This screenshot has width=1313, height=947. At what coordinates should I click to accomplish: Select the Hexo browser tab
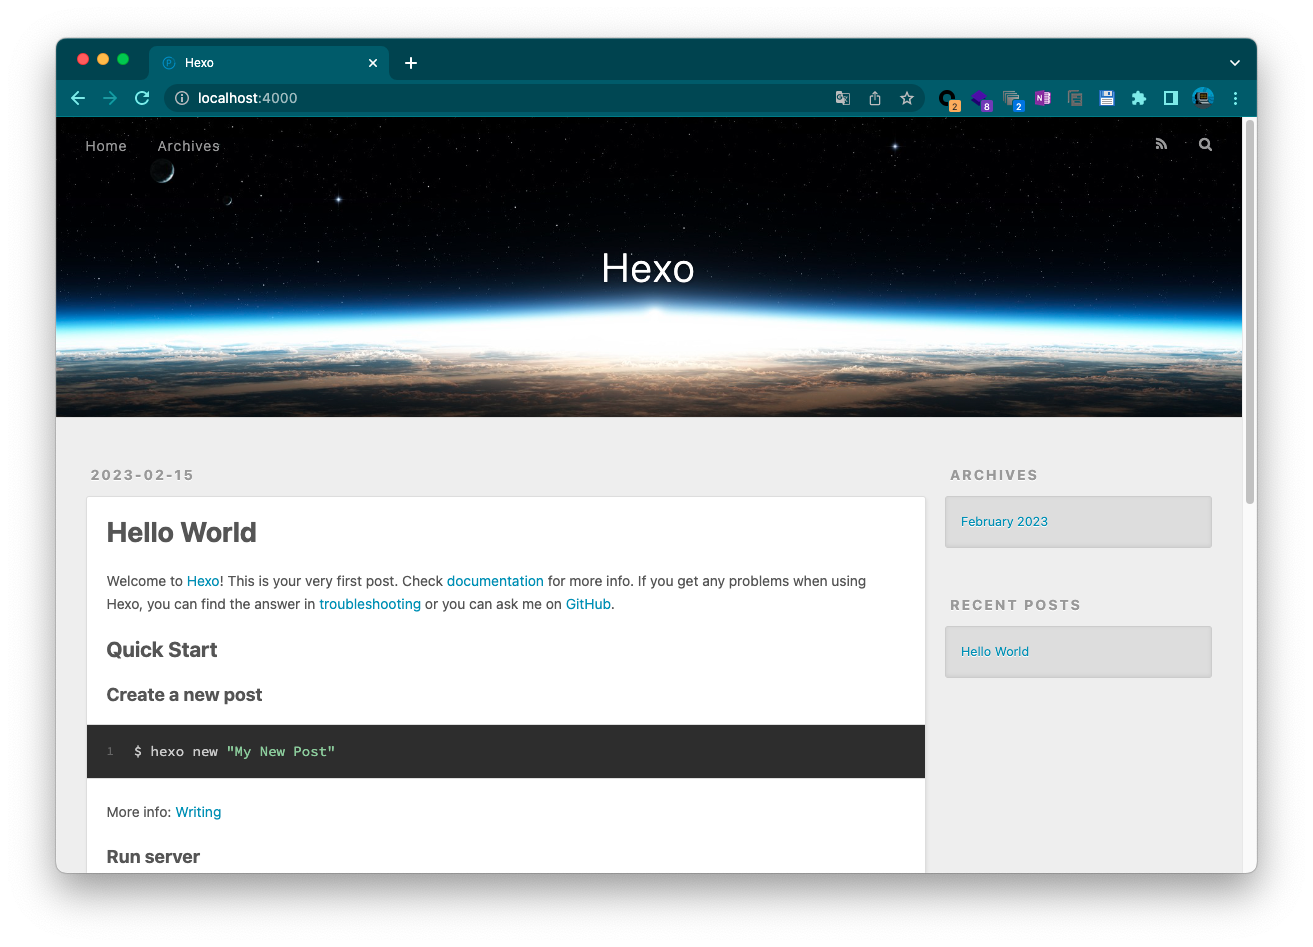click(269, 63)
